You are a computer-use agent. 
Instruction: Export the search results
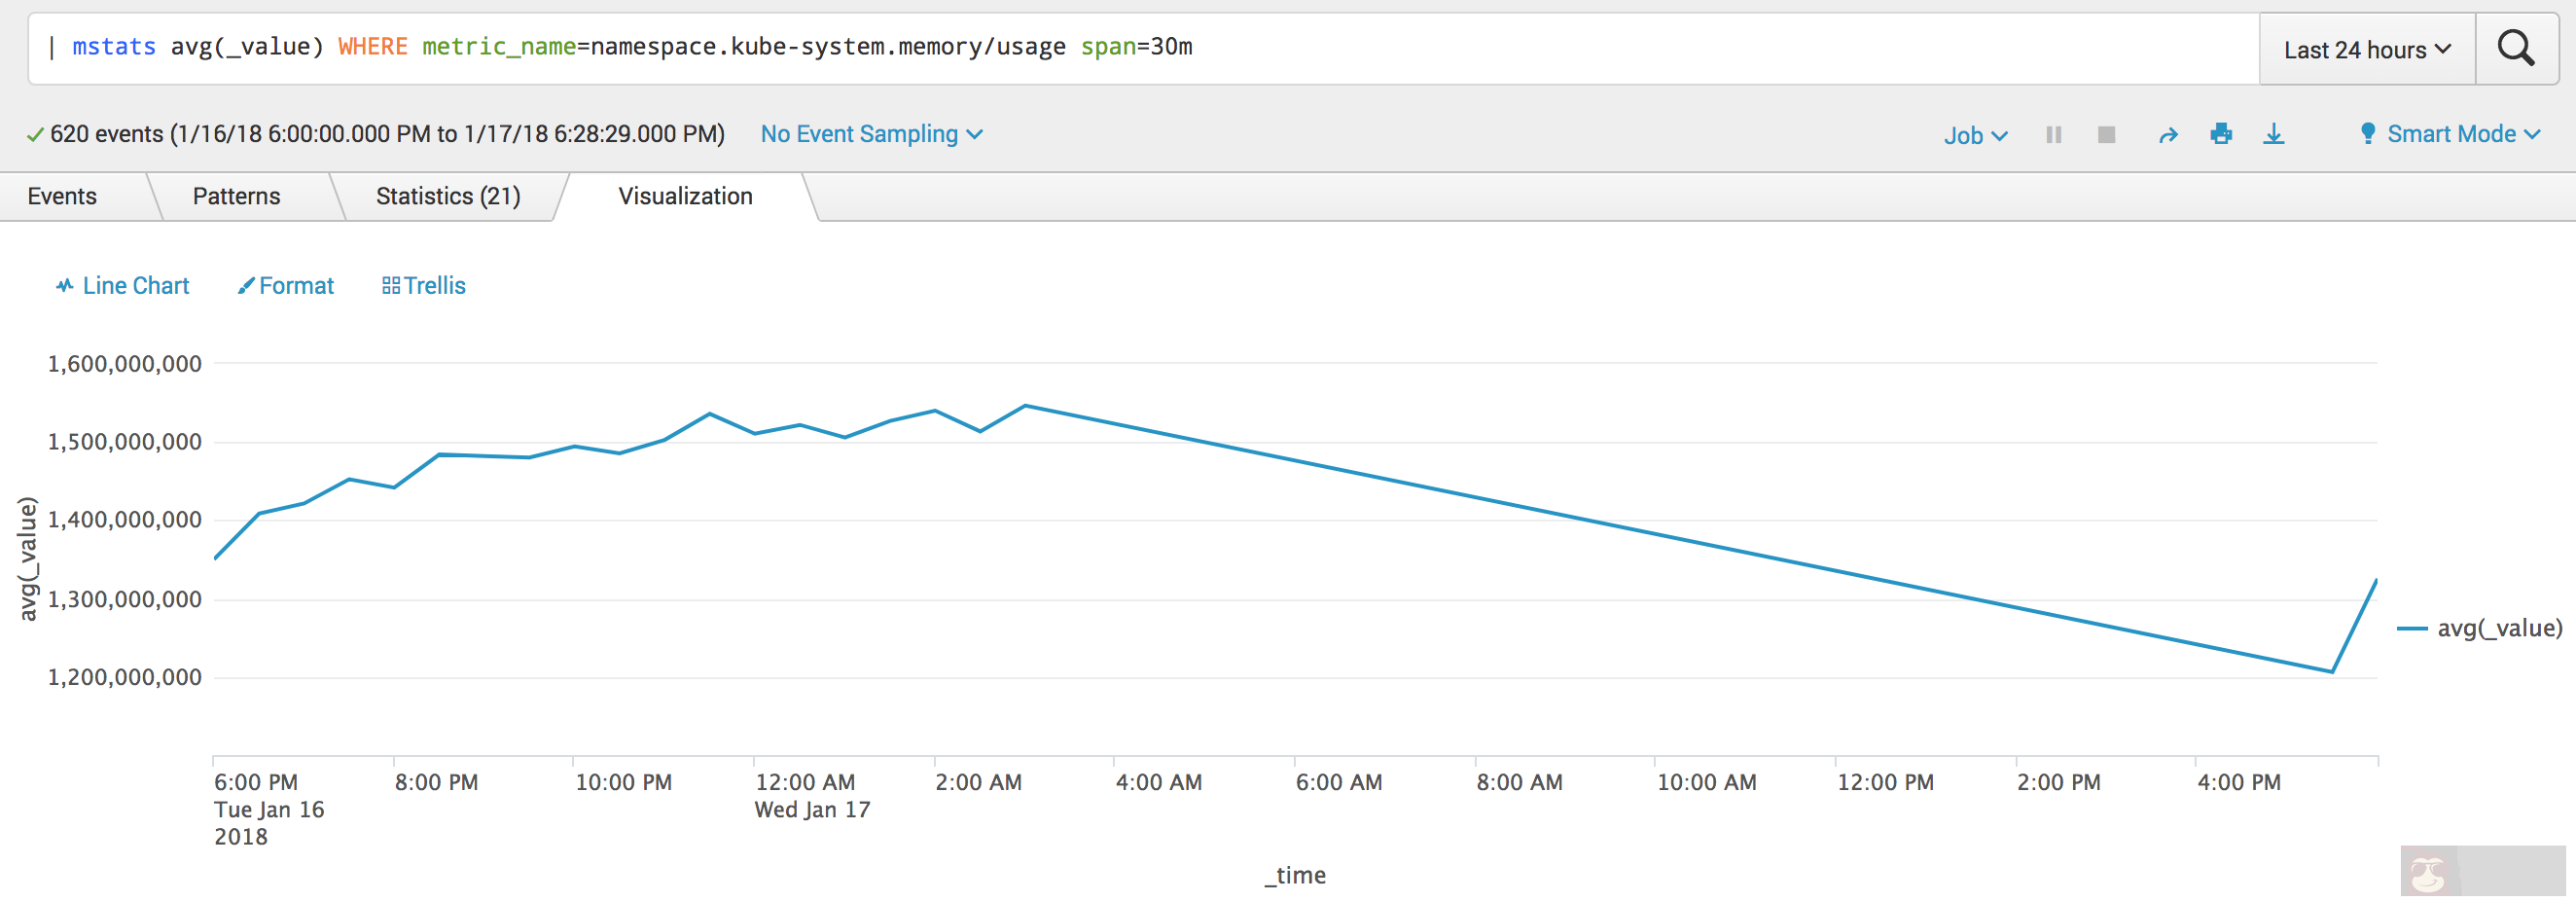tap(2274, 133)
